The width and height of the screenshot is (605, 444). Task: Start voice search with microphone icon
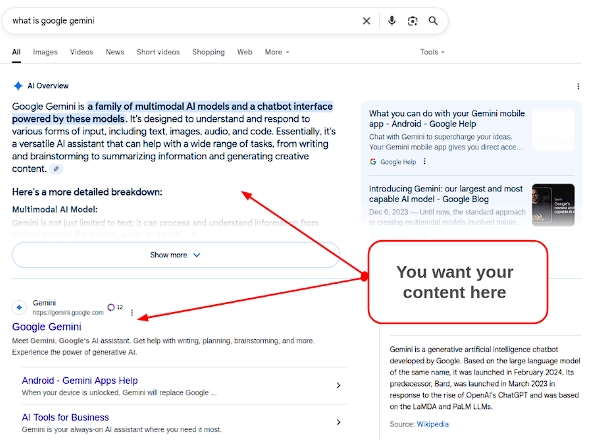click(392, 20)
